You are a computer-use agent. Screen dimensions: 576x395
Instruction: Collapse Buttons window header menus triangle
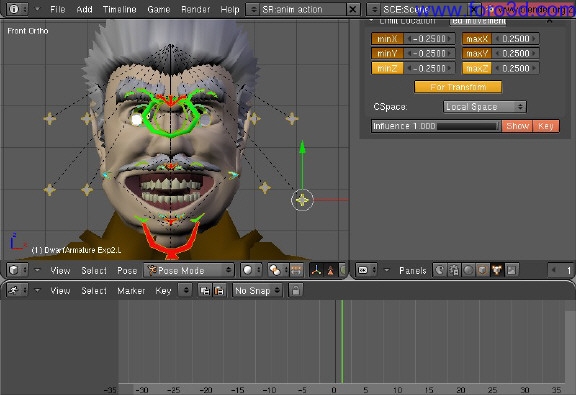point(386,270)
